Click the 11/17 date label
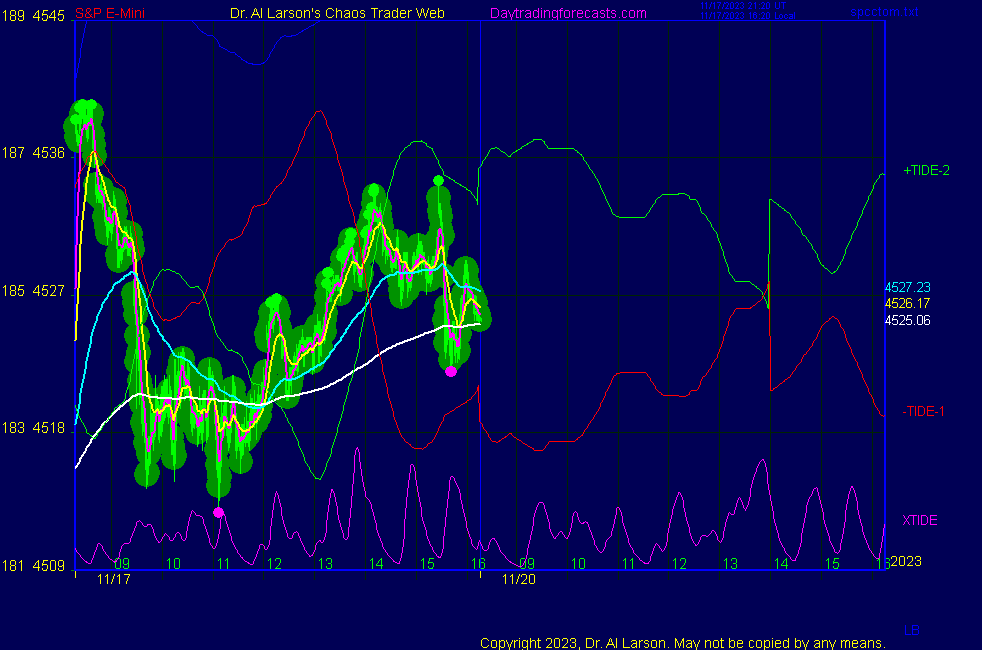Screen dimensions: 982x650 113,579
